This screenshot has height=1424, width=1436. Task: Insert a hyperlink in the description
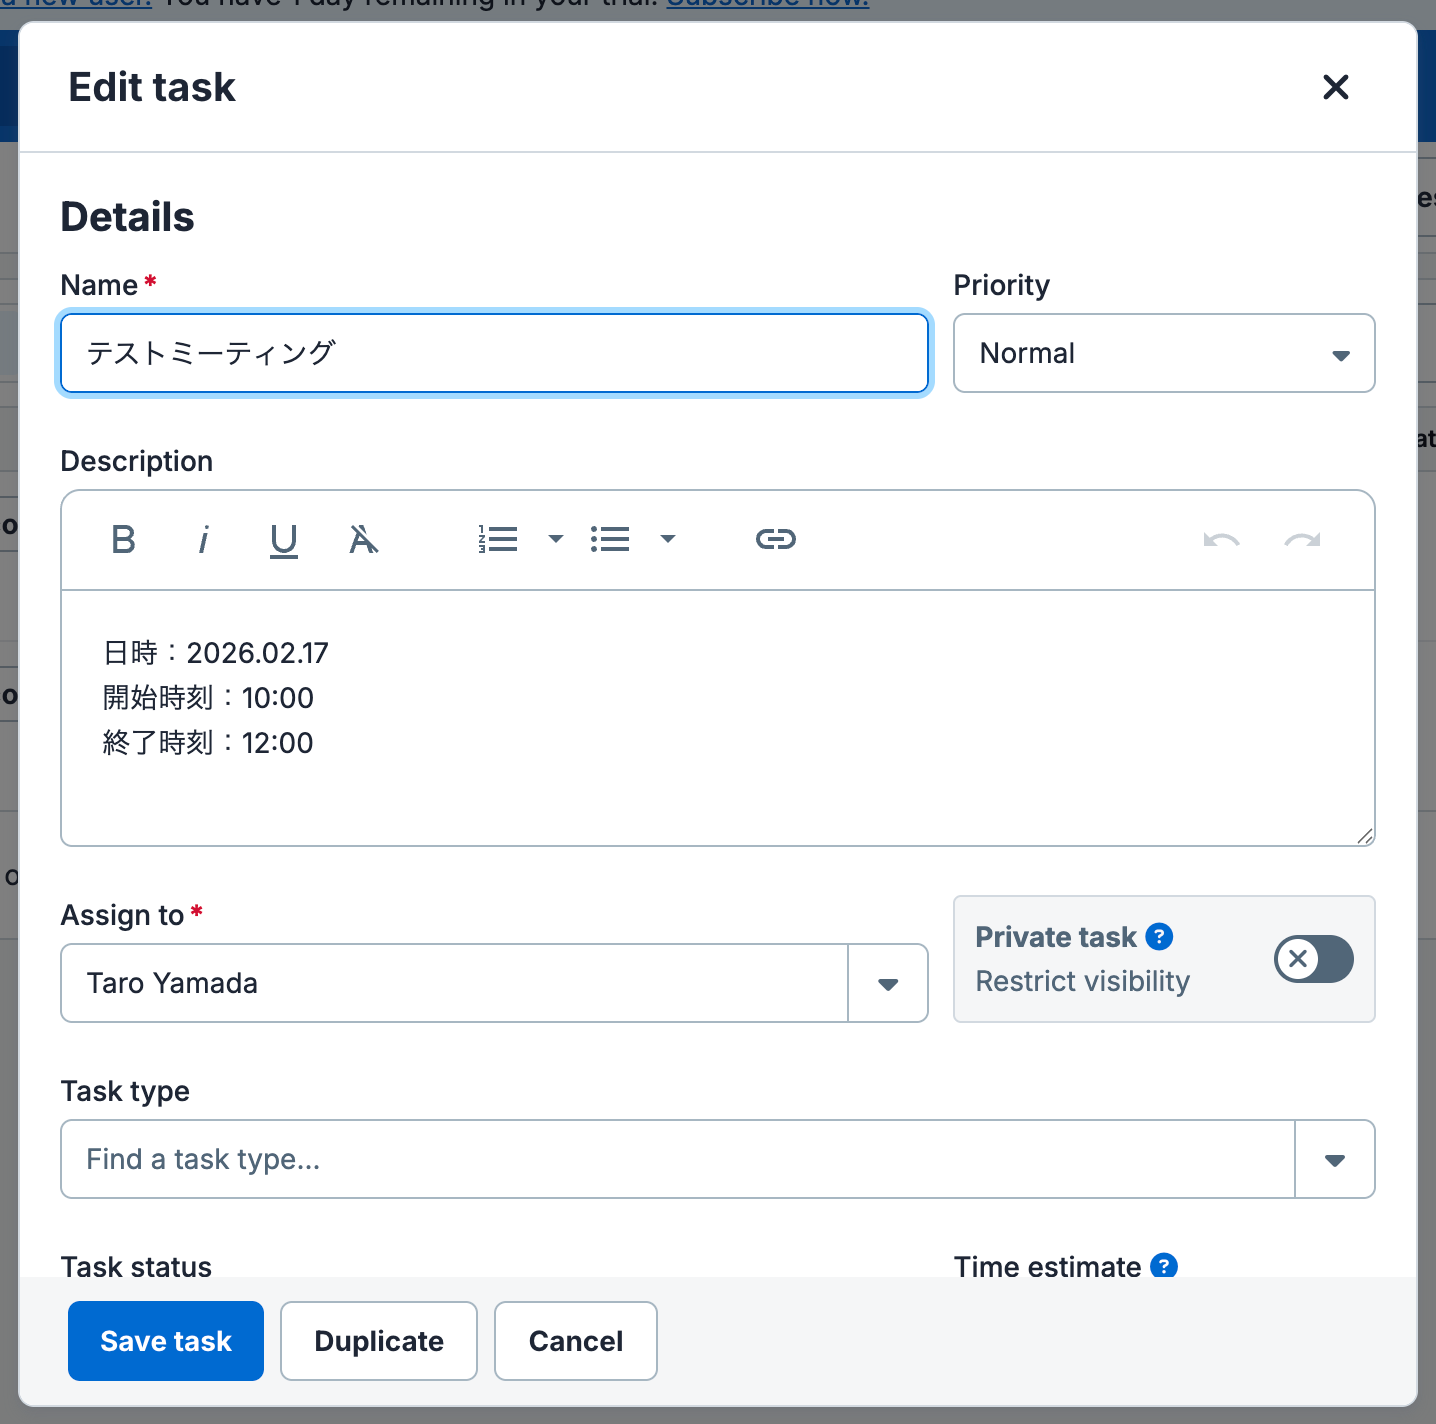pyautogui.click(x=775, y=540)
